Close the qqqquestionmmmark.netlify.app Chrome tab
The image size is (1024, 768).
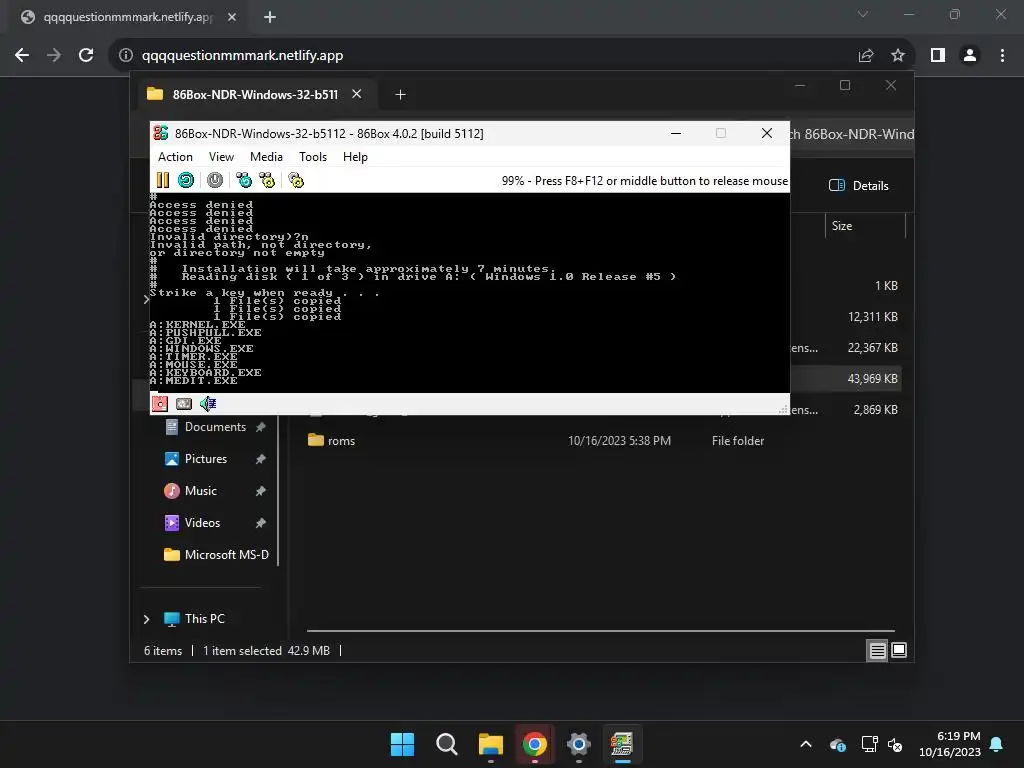click(232, 17)
